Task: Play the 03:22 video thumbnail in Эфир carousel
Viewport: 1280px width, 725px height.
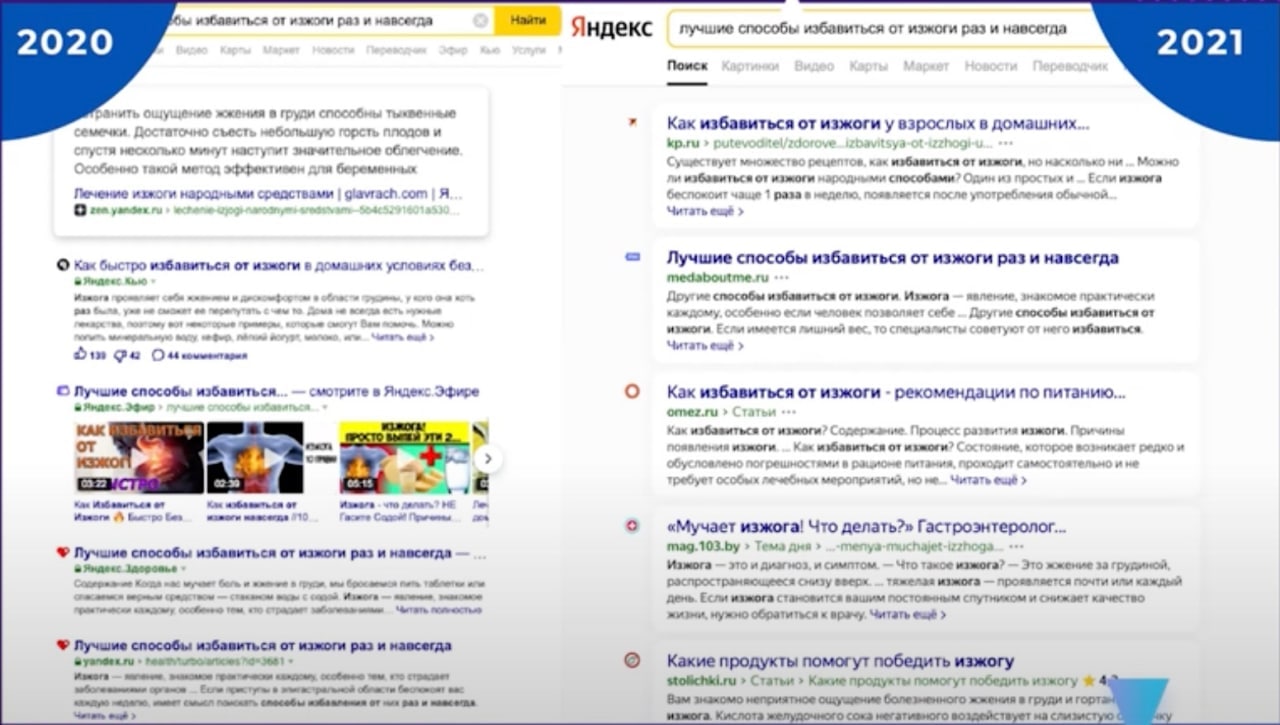Action: coord(138,458)
